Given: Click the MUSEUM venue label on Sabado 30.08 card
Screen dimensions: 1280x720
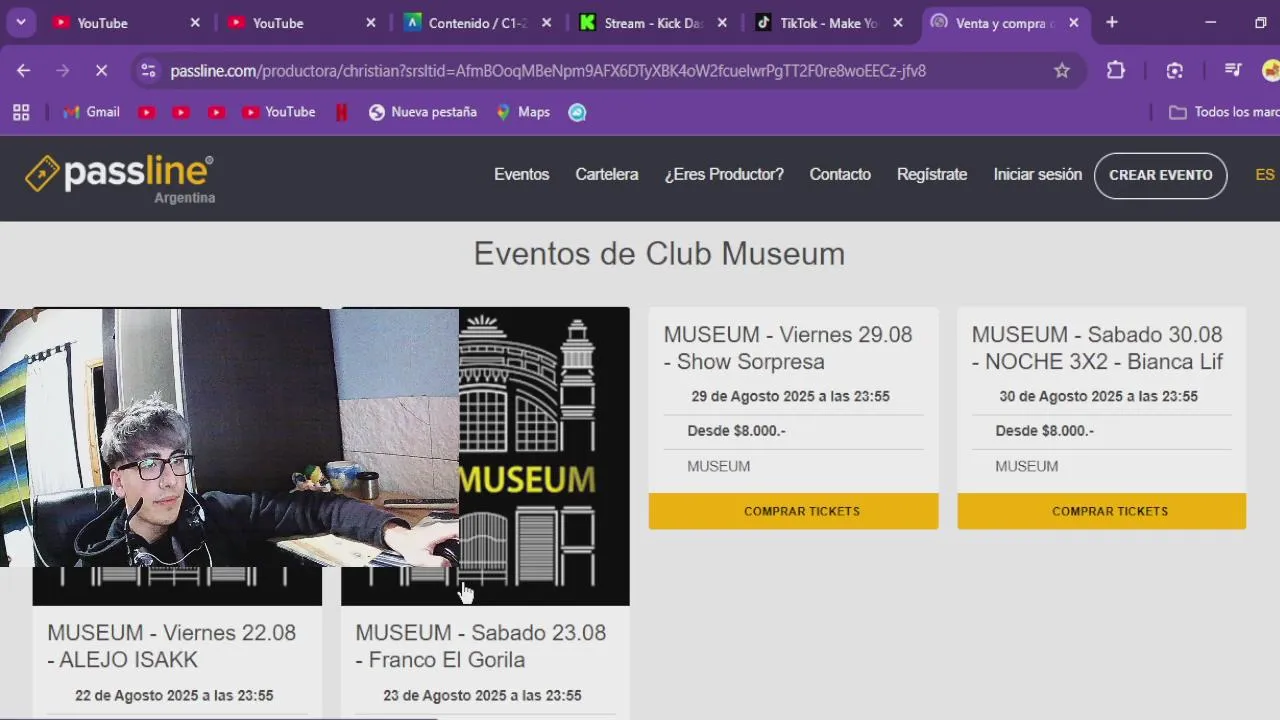Looking at the screenshot, I should 1026,466.
